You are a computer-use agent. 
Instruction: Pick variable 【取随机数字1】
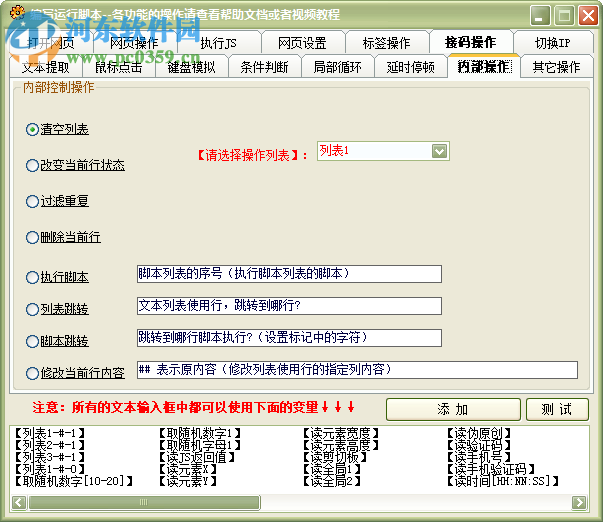point(200,434)
